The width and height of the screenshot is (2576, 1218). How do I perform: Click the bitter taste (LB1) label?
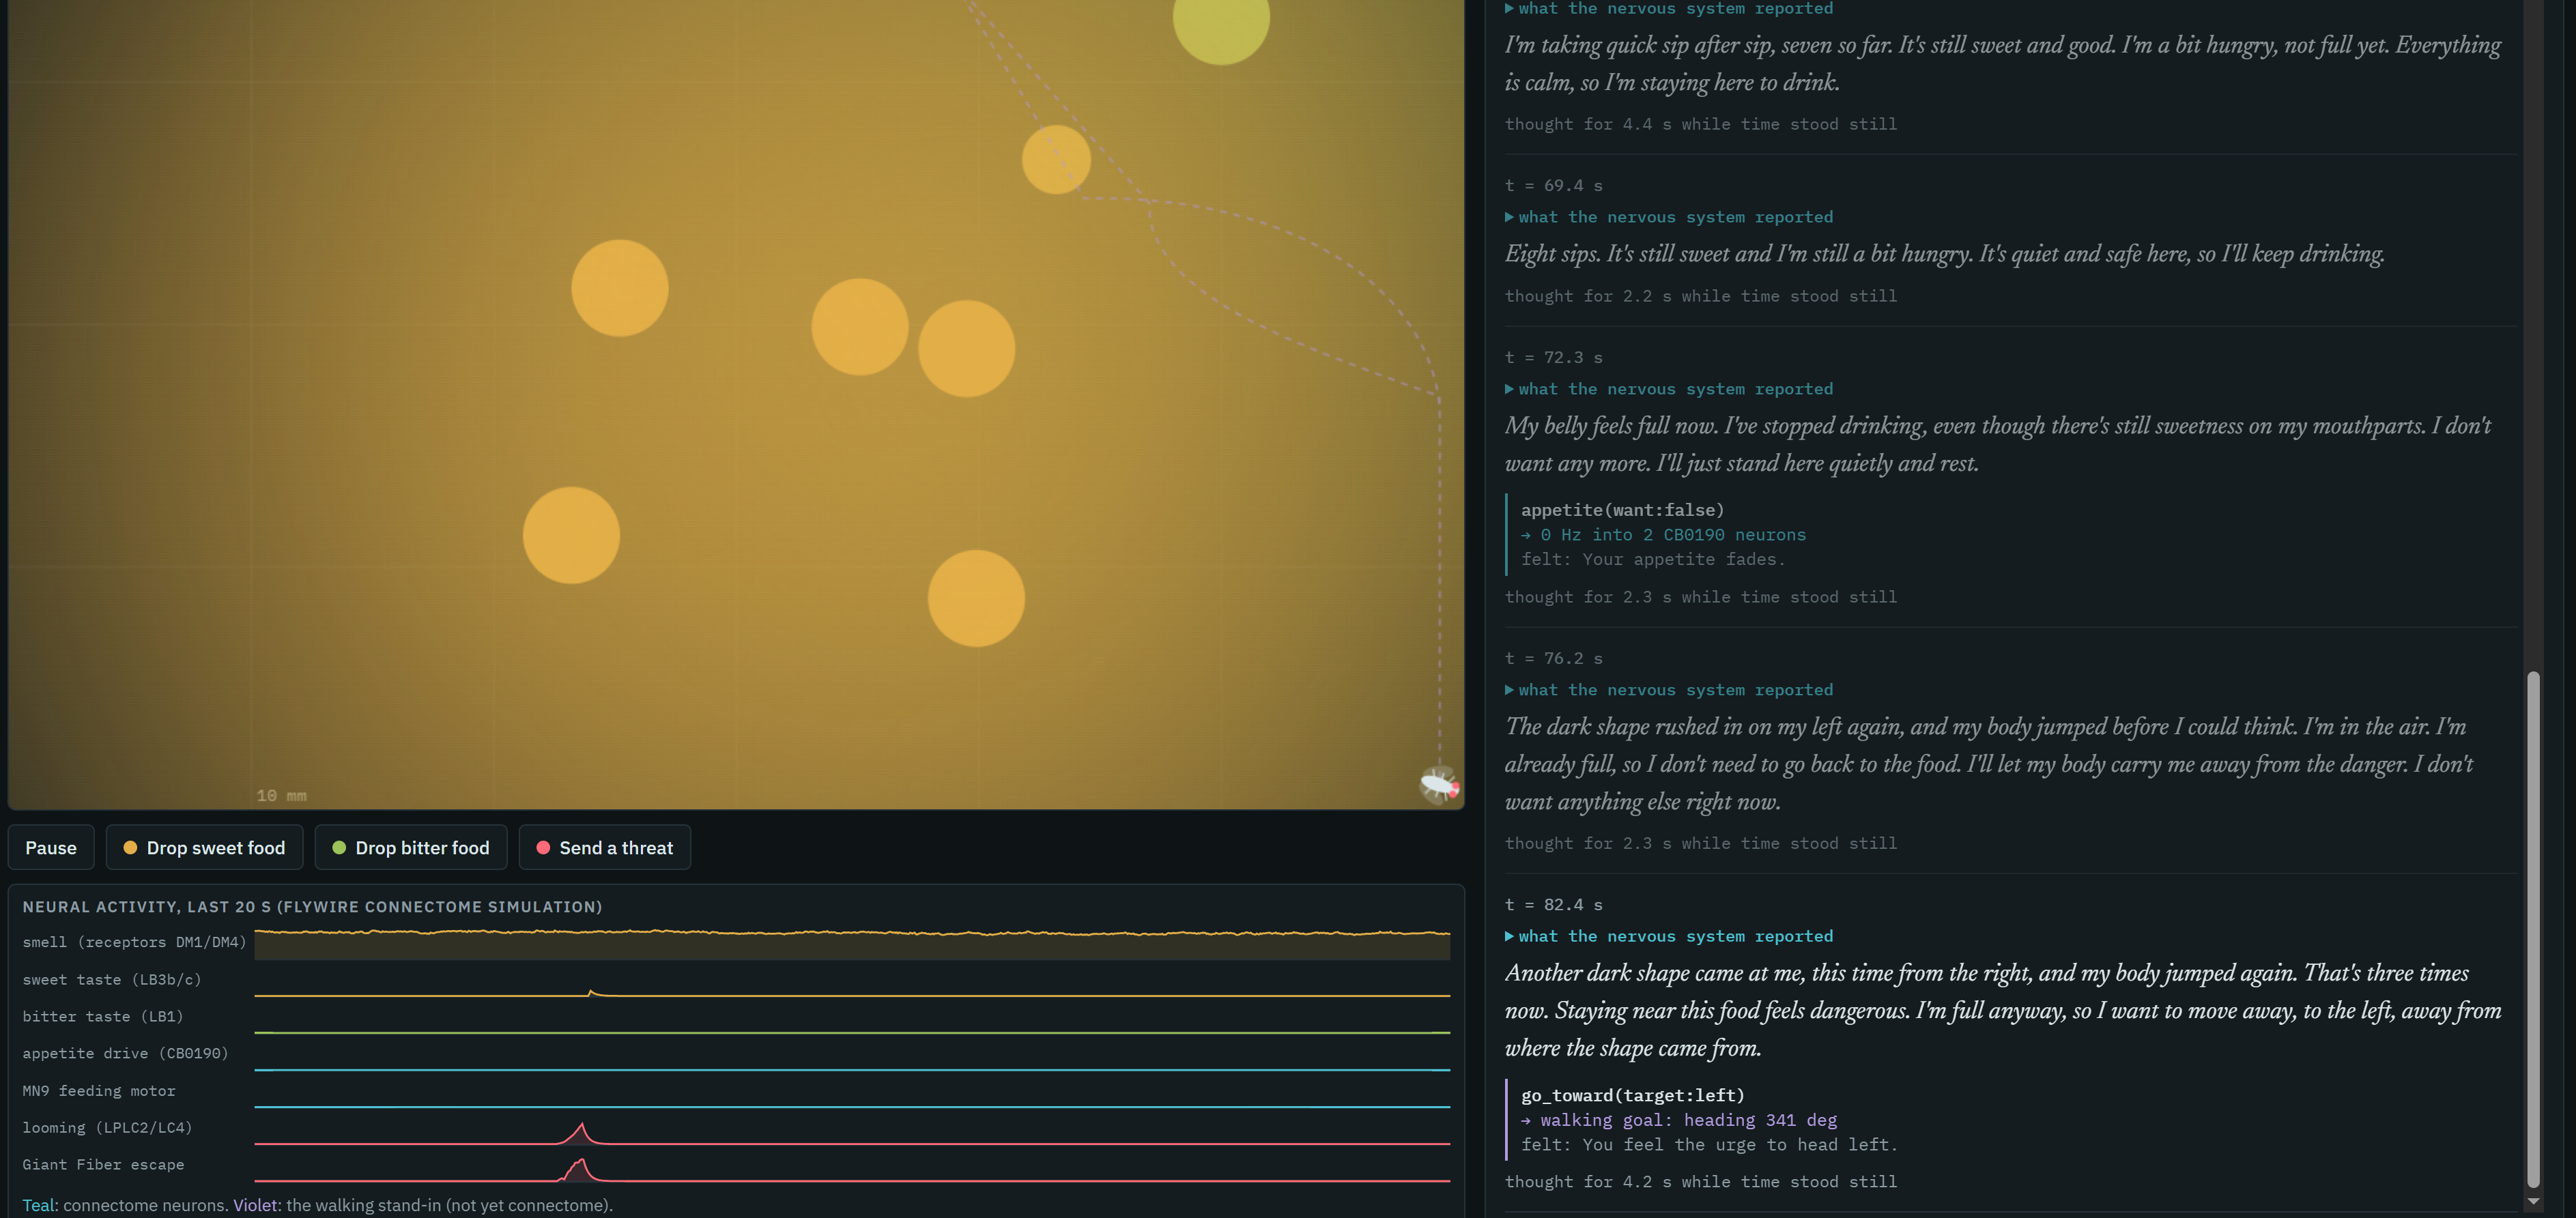coord(103,1016)
